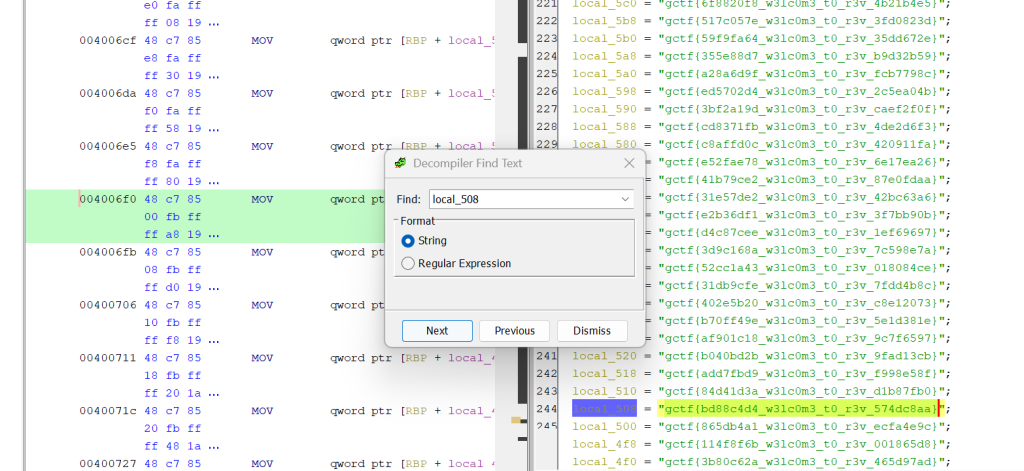Click local_5b0 variable on decompiler line 223
The image size is (1024, 471).
click(604, 39)
